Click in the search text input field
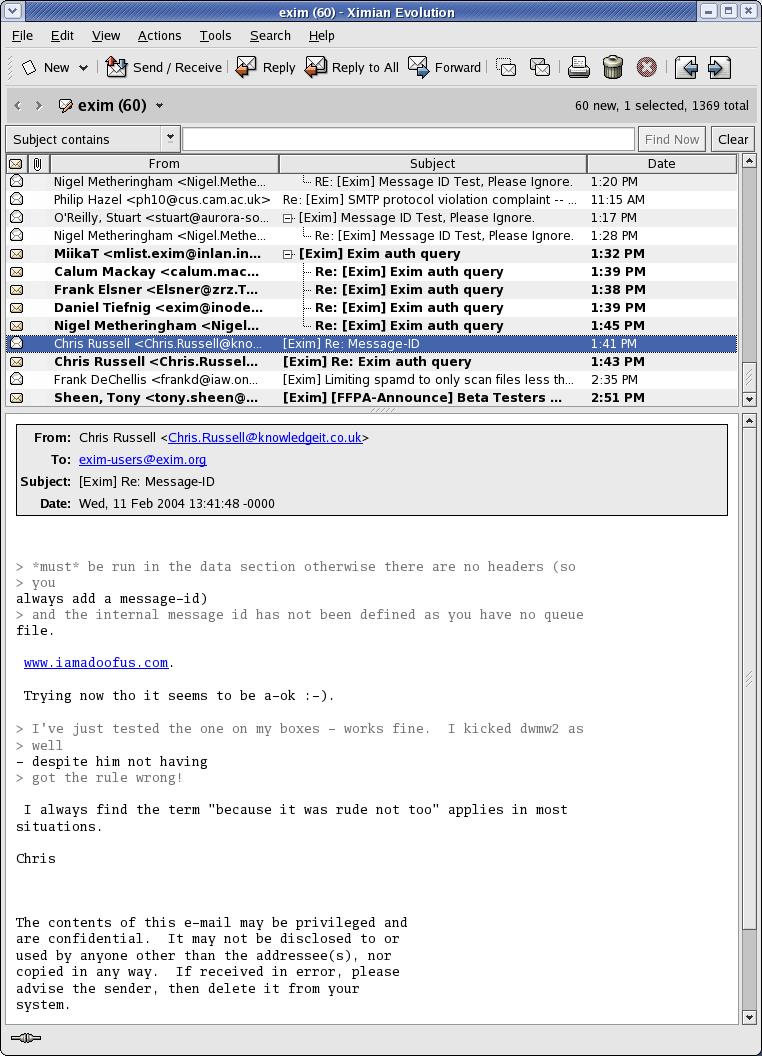Image resolution: width=762 pixels, height=1056 pixels. [x=408, y=139]
